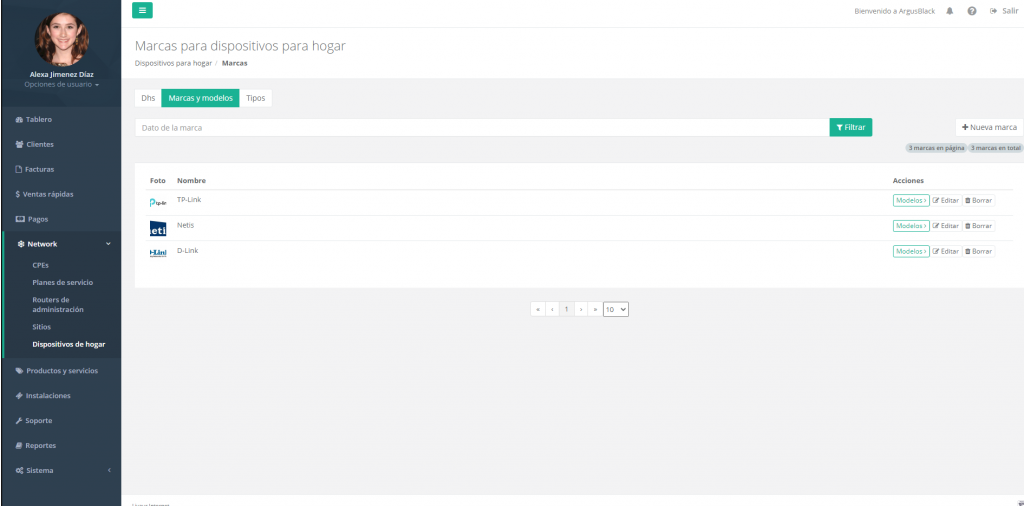
Task: Click the Filtrar button
Action: (x=850, y=127)
